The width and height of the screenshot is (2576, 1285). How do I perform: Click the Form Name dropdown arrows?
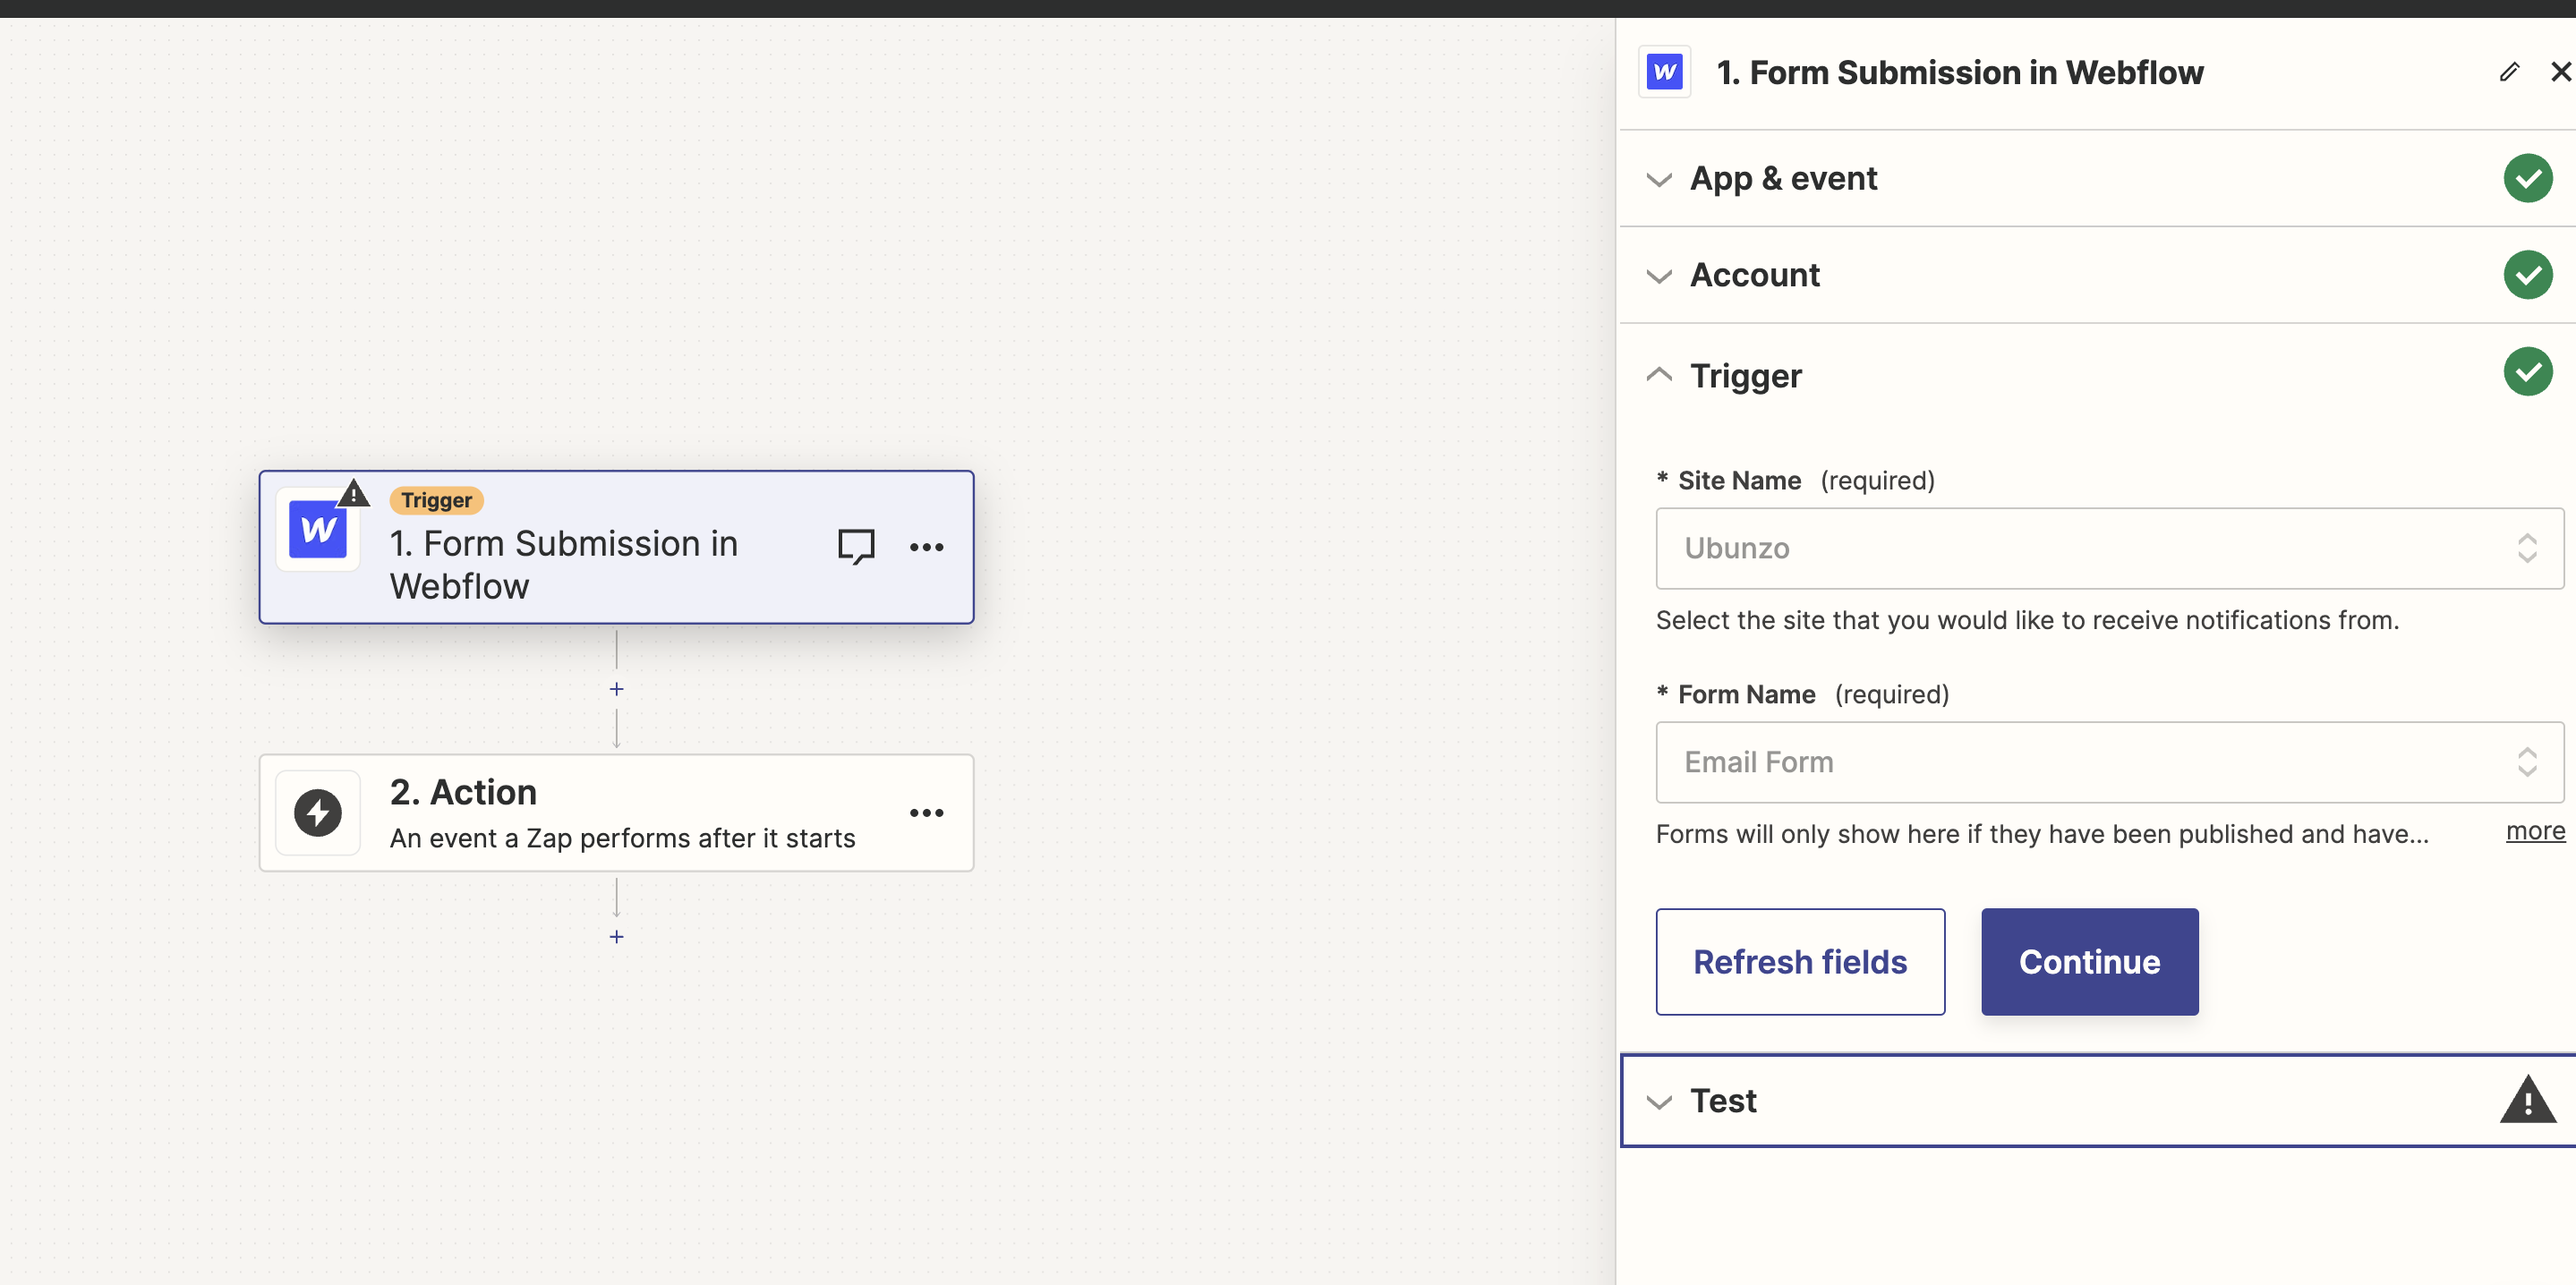[x=2527, y=762]
